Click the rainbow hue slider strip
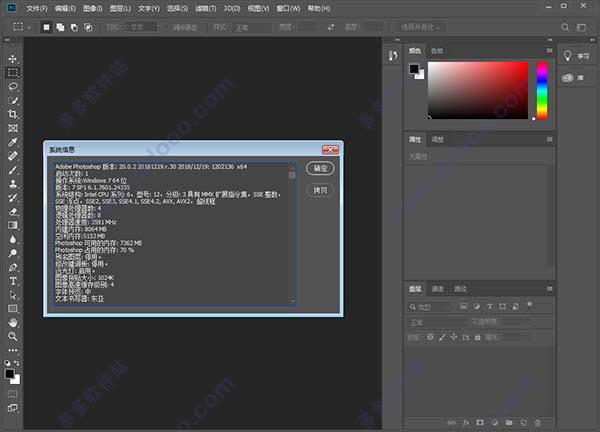The height and width of the screenshot is (432, 600). (542, 91)
